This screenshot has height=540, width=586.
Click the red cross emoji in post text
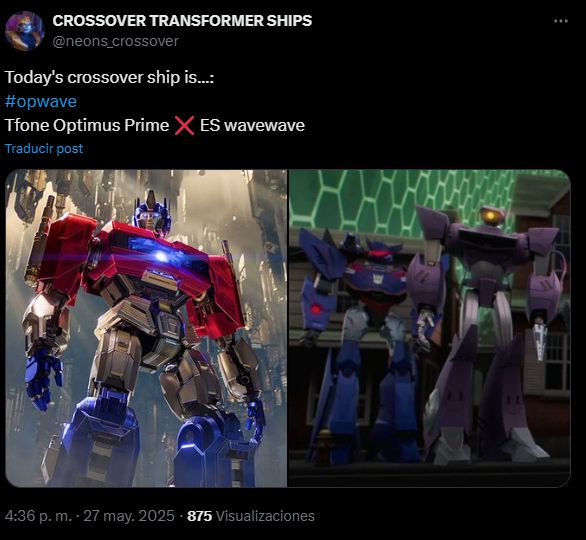[x=184, y=125]
